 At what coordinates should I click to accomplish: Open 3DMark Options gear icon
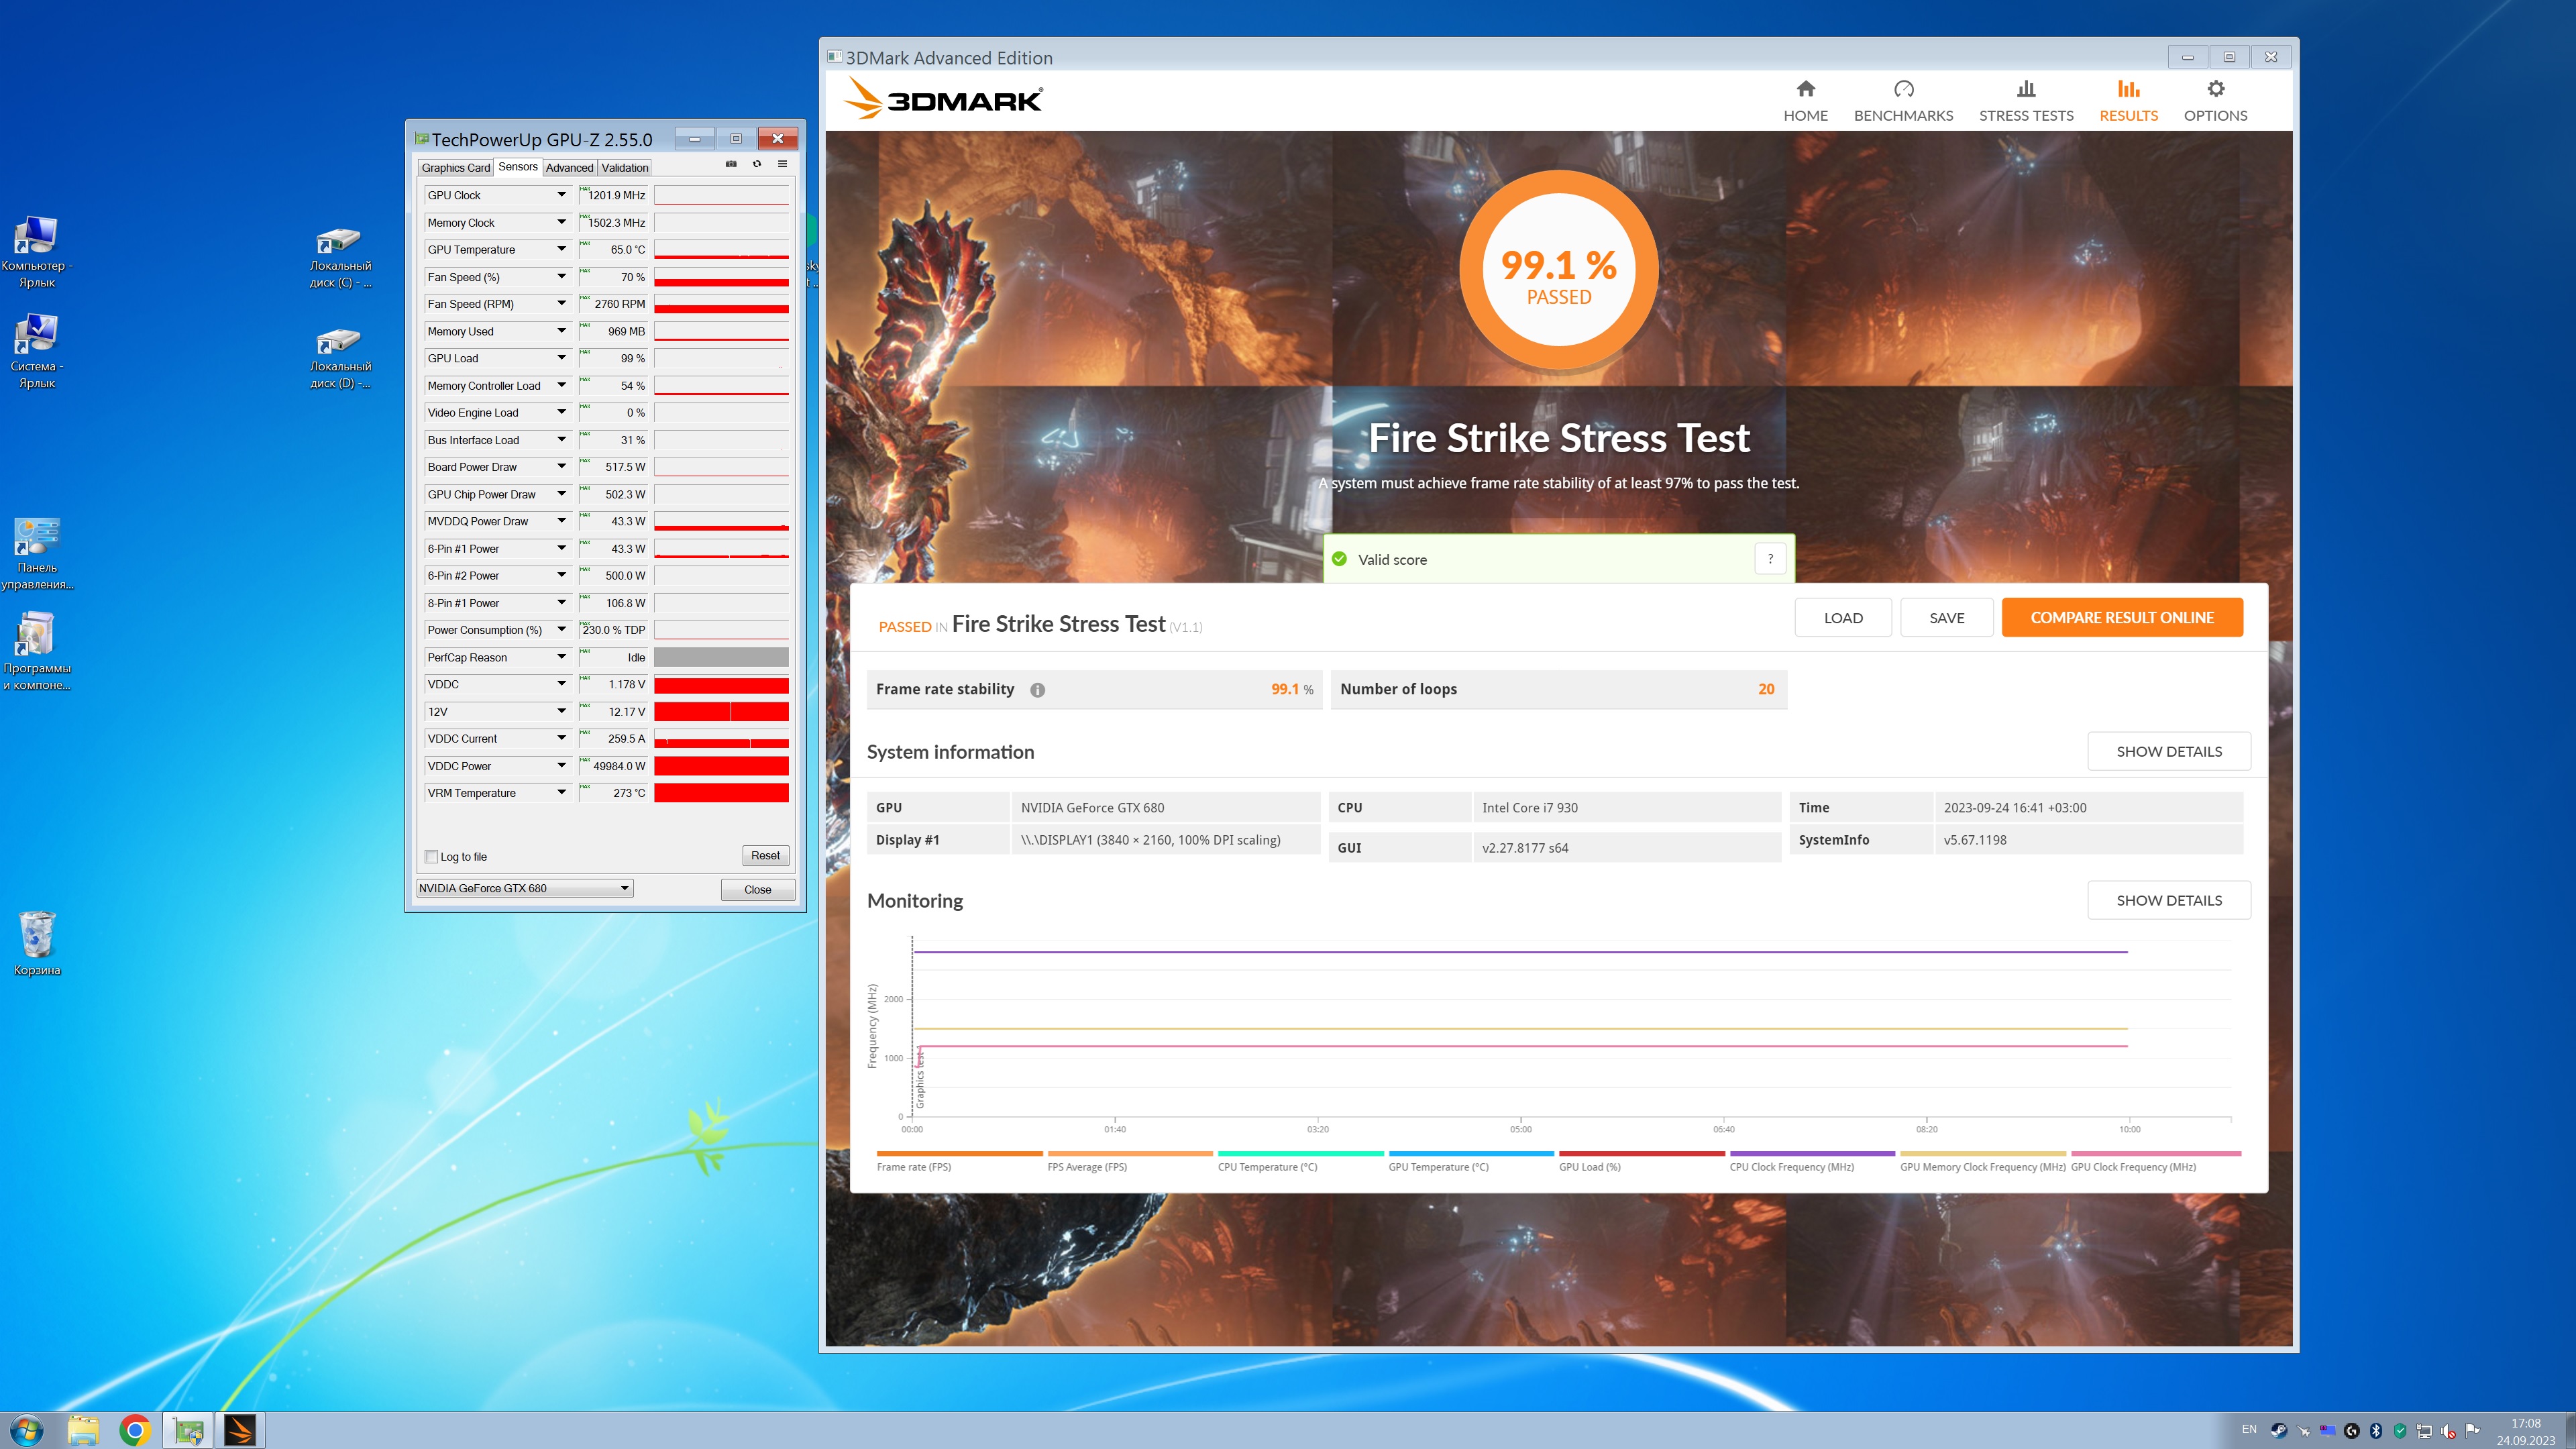point(2215,90)
